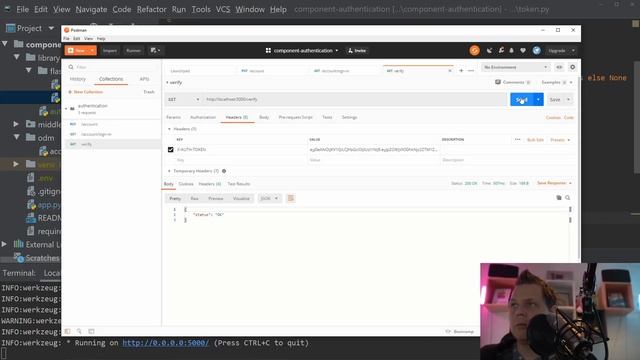Open the VCS menu in PyCharm

coord(223,9)
